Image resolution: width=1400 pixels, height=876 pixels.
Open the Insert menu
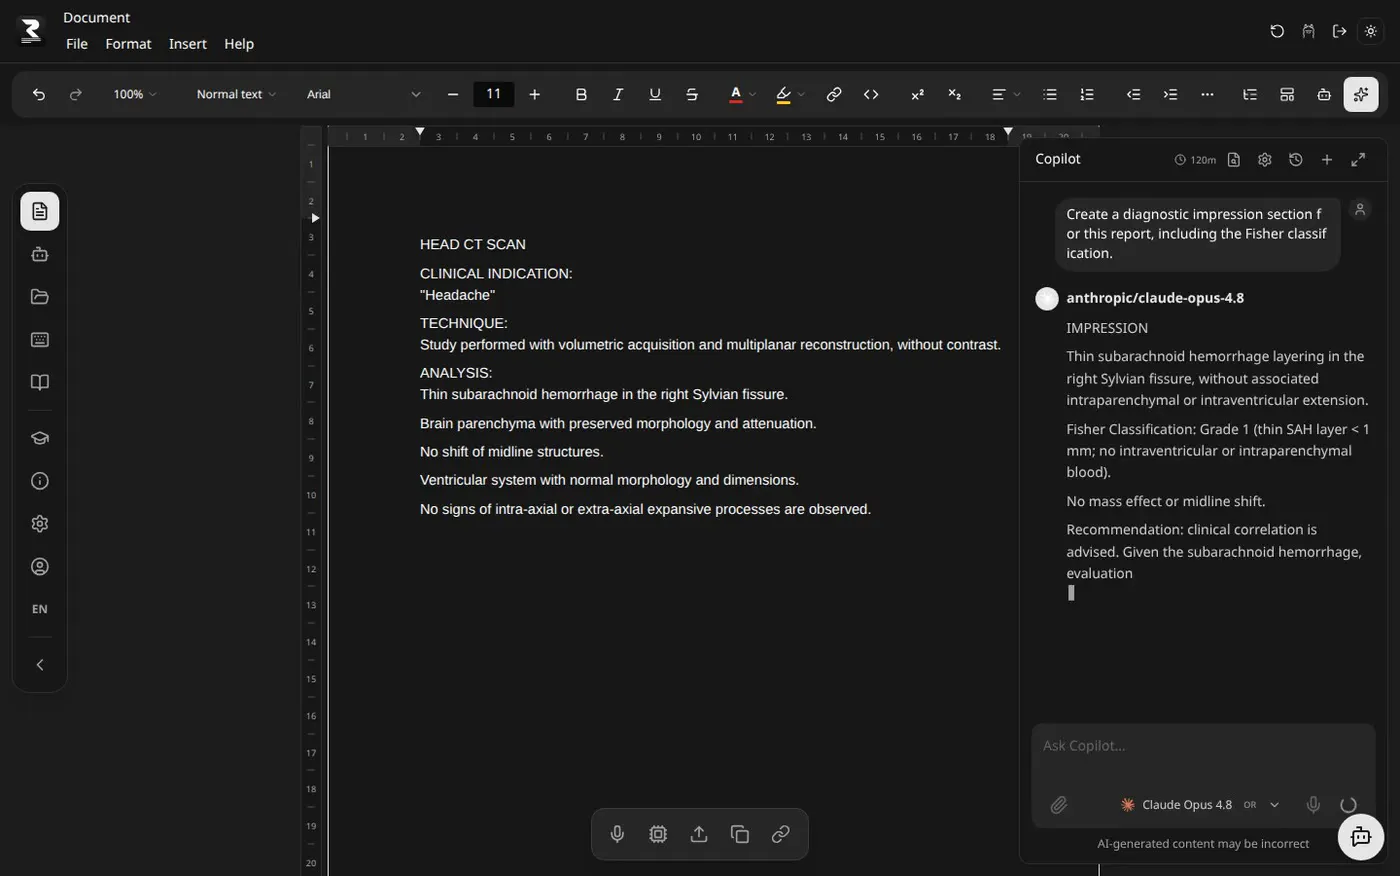(188, 44)
